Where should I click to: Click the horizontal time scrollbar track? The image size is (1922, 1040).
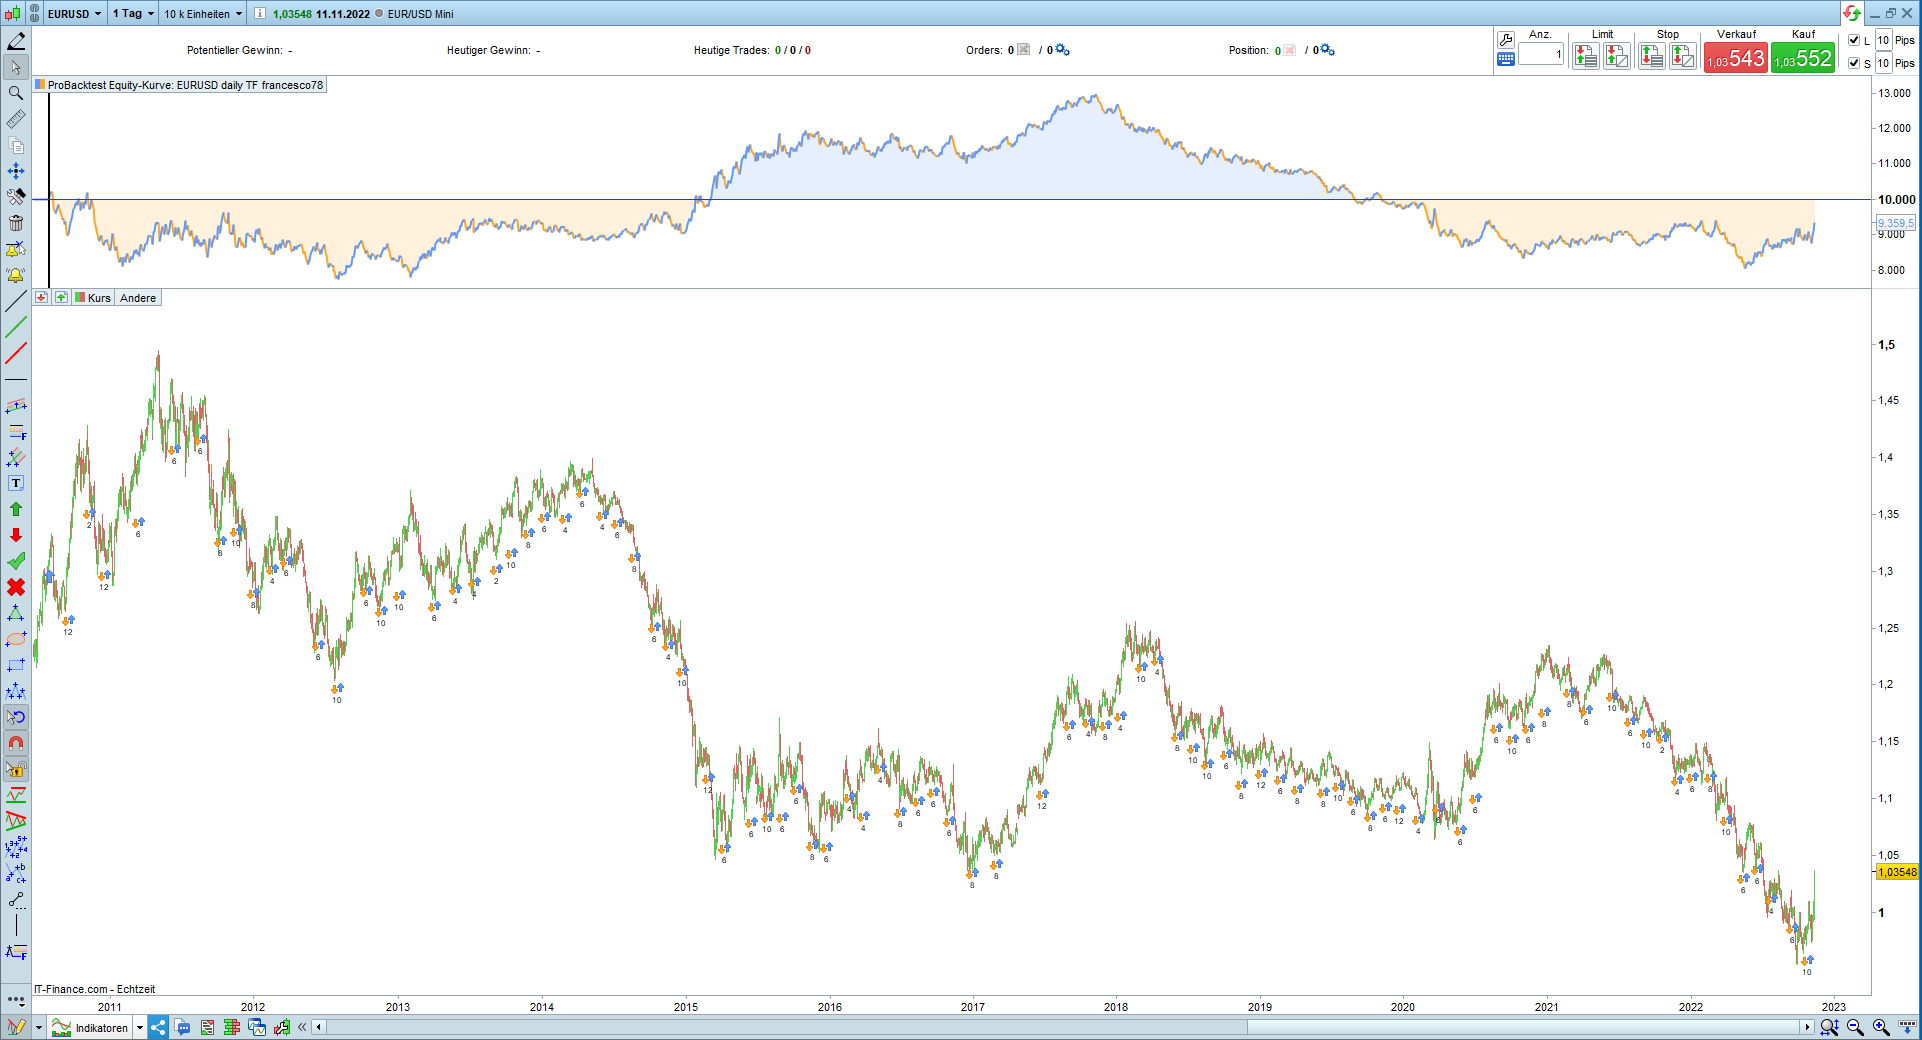pos(1062,1027)
